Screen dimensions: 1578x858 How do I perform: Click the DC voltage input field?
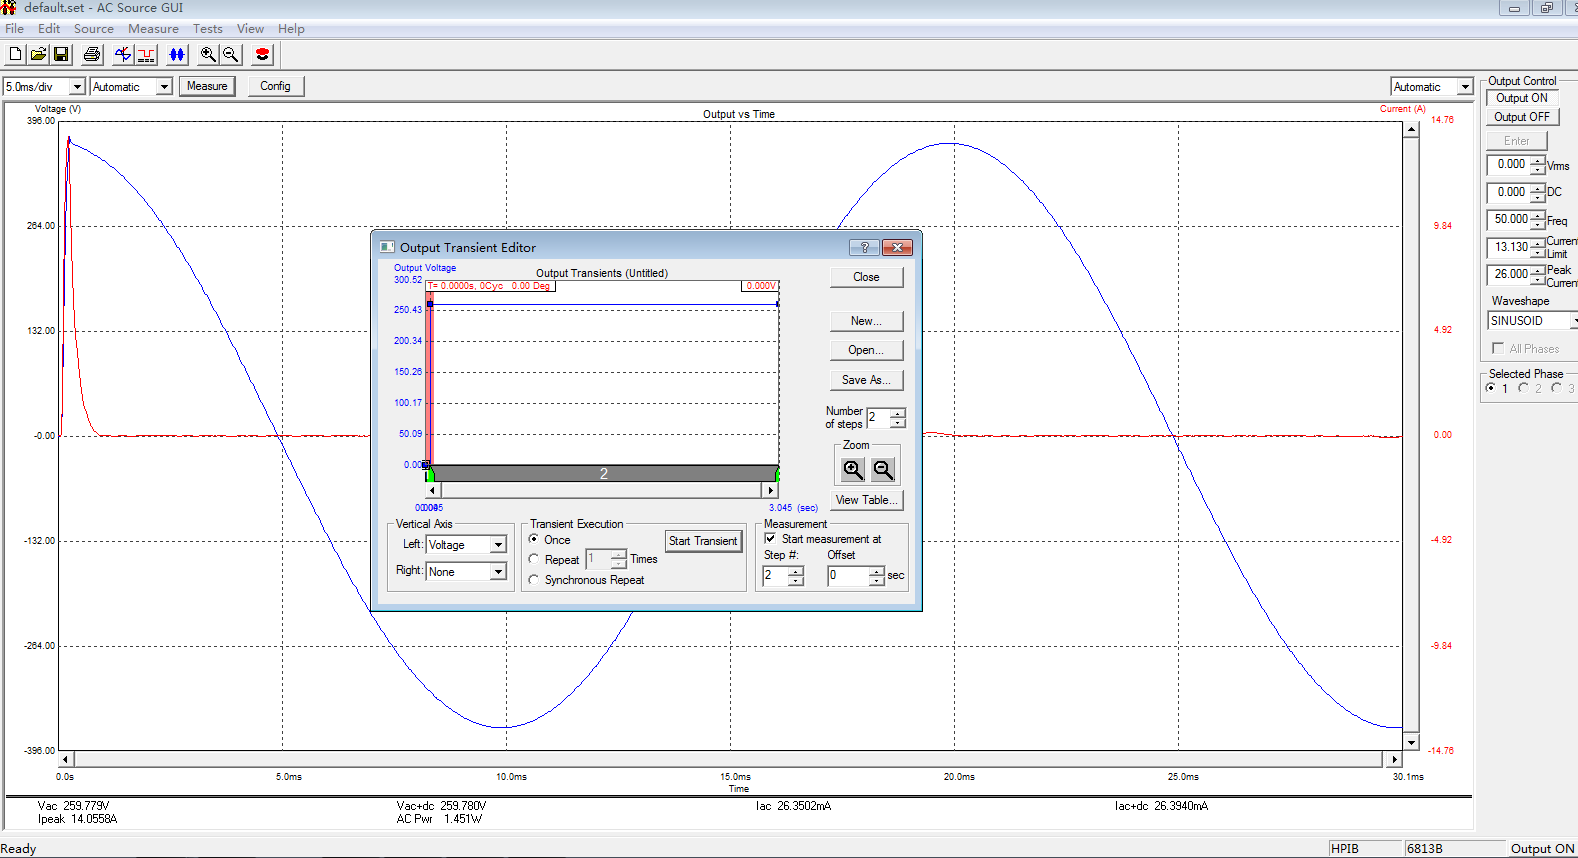[x=1508, y=192]
